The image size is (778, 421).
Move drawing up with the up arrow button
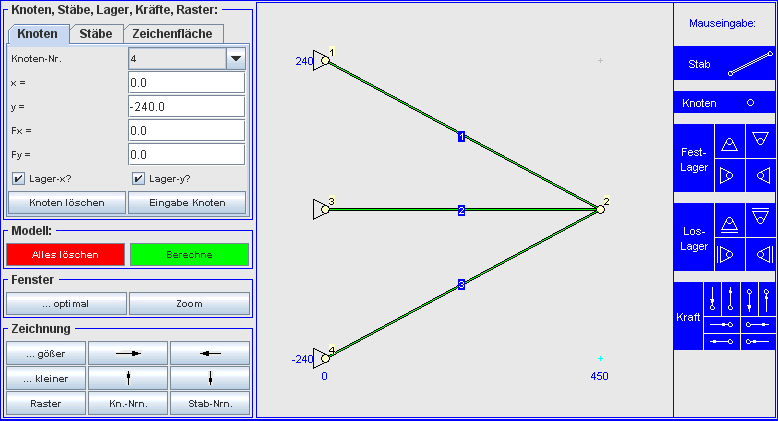(x=127, y=379)
